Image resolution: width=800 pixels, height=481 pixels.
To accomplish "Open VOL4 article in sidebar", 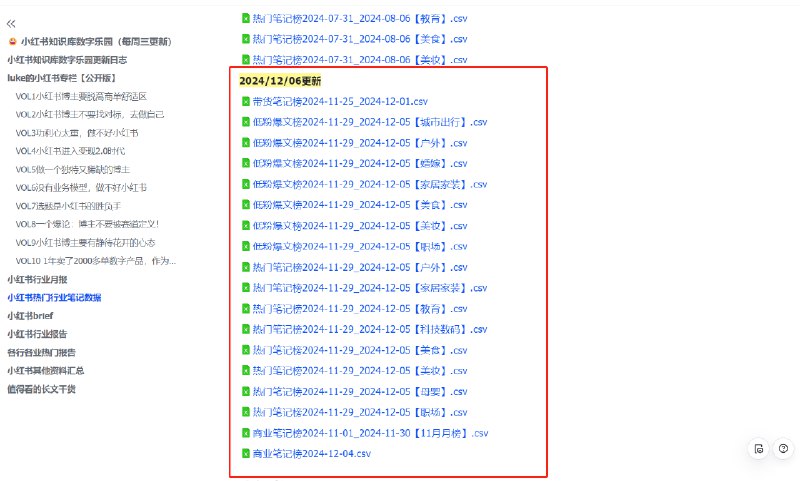I will click(x=70, y=151).
